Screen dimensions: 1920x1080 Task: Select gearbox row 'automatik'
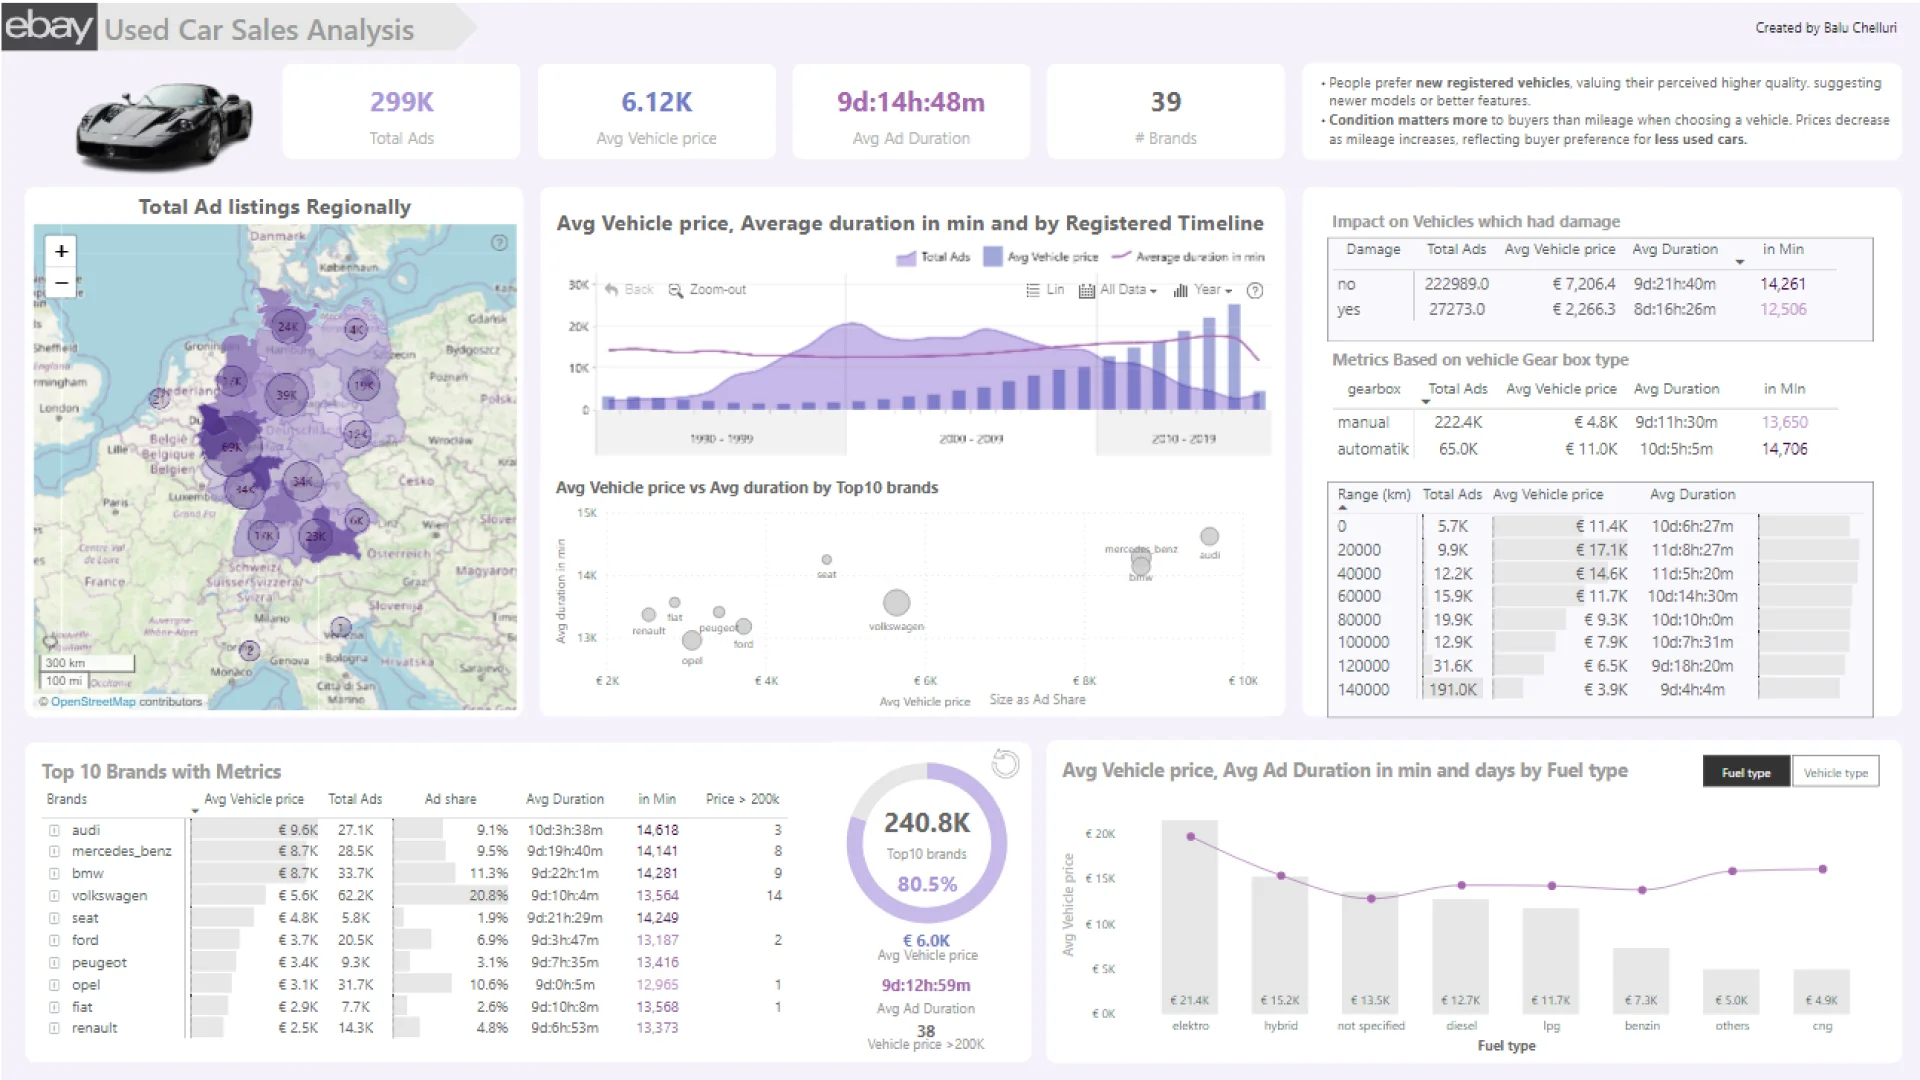tap(1586, 450)
